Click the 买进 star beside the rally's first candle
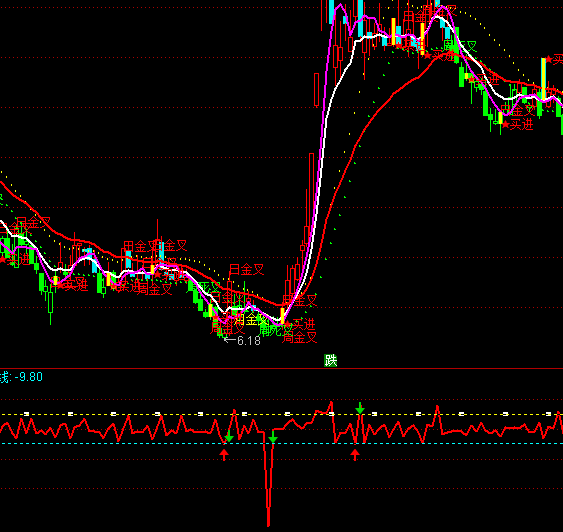 pos(300,325)
